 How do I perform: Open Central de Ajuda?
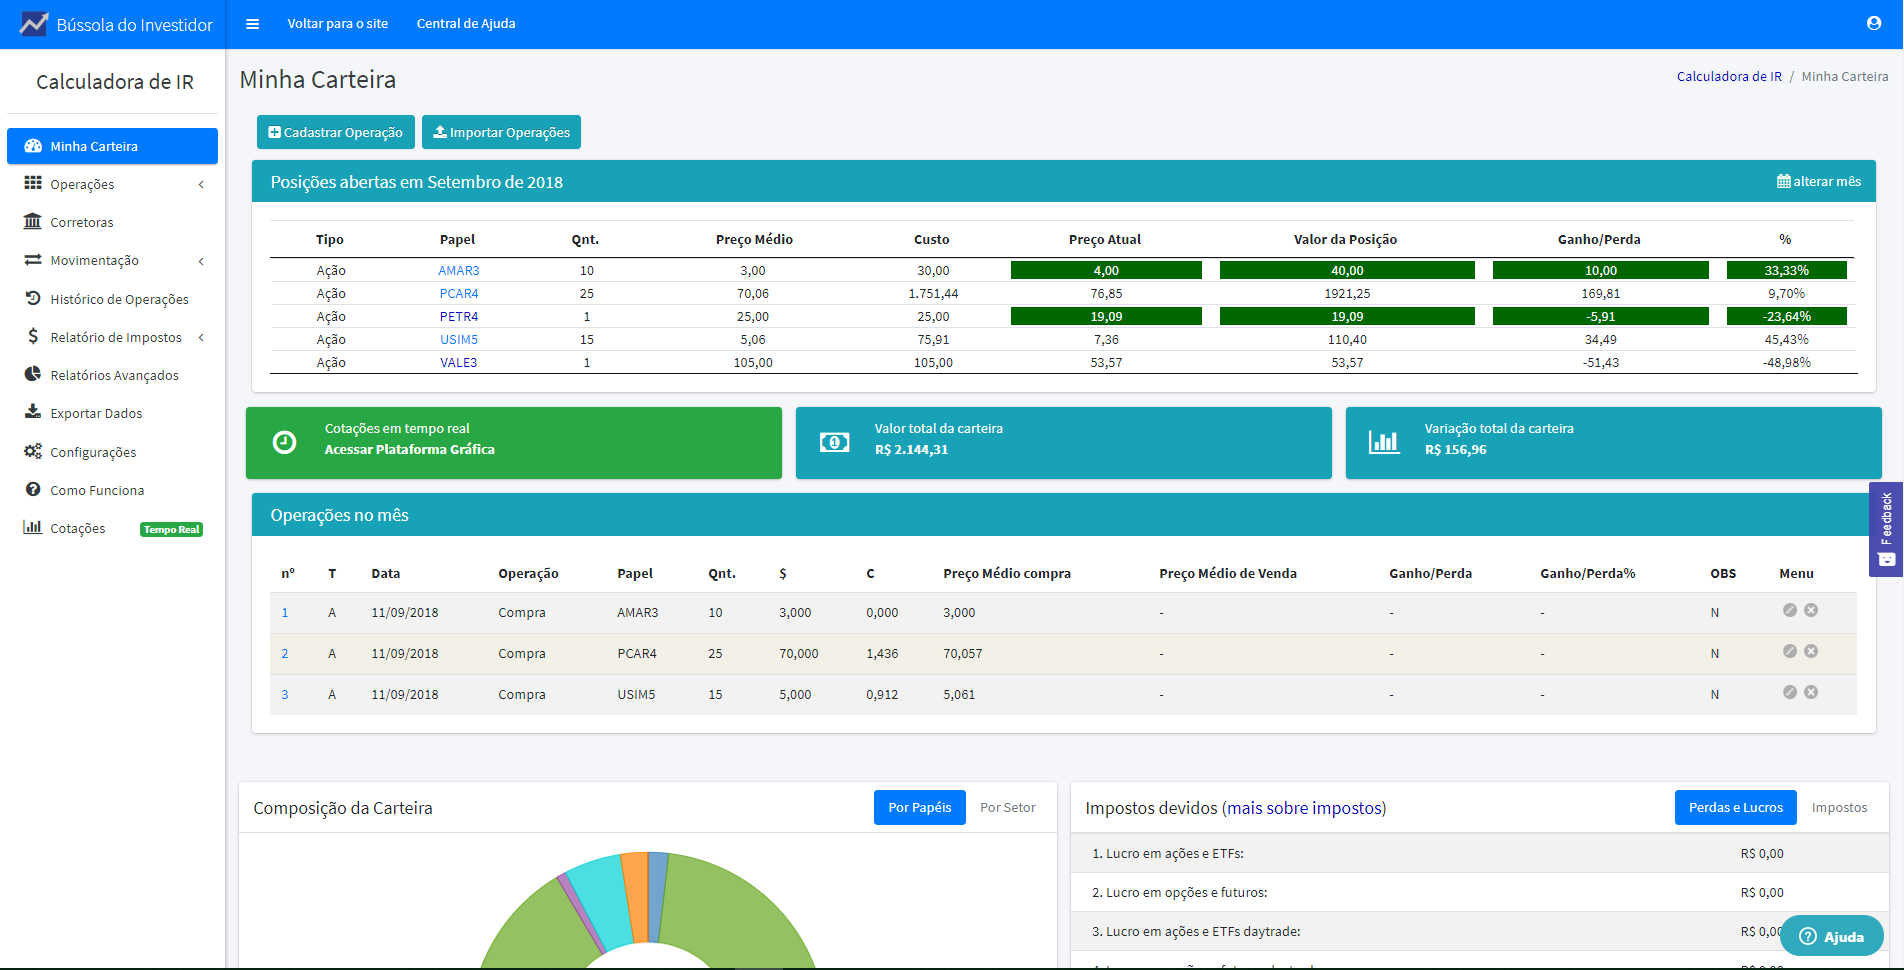(466, 23)
